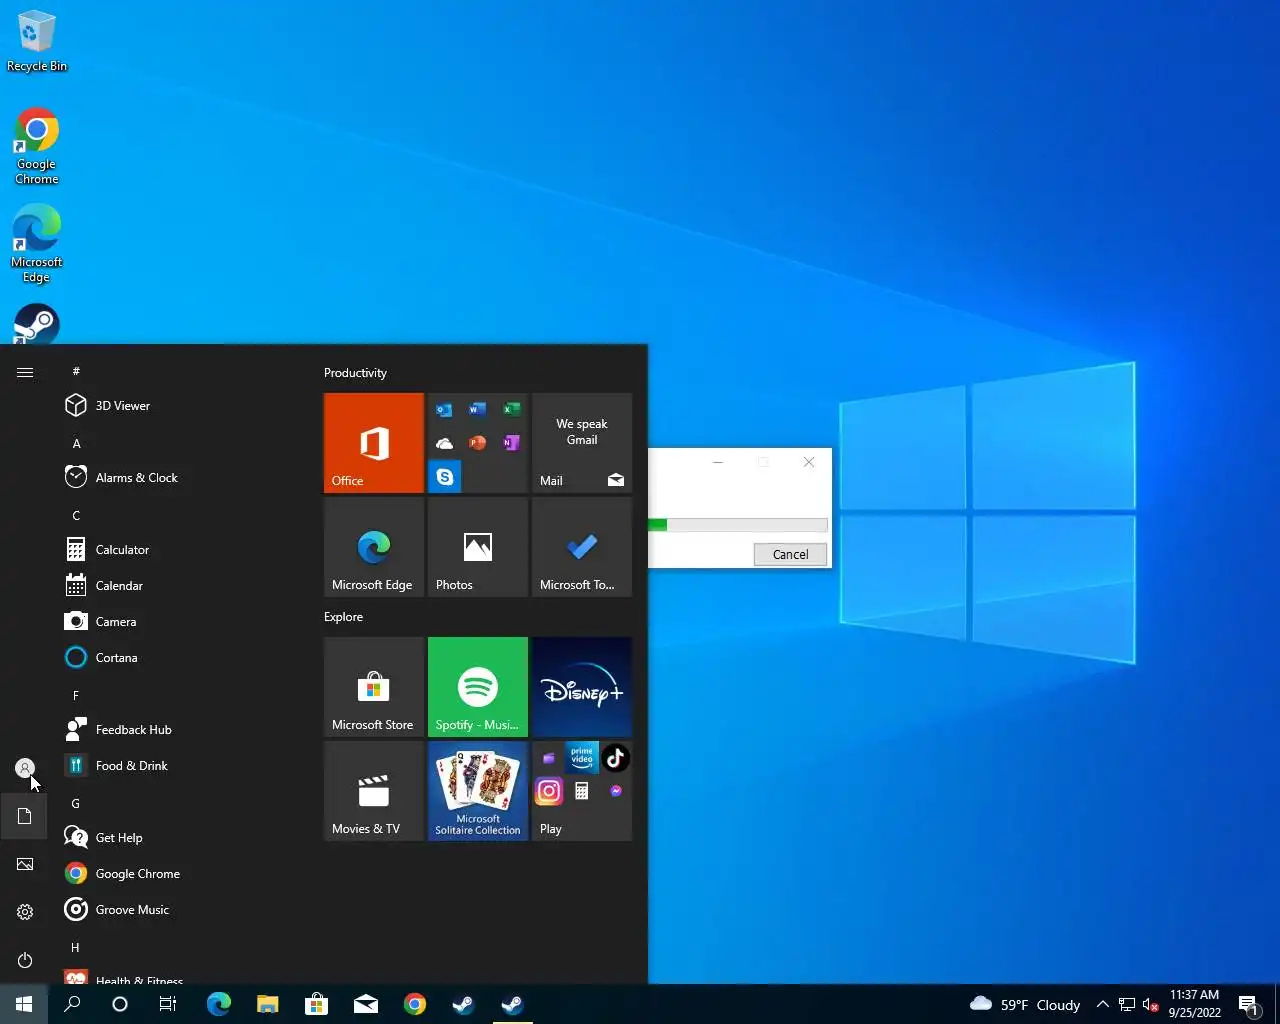Click the Productivity group header
This screenshot has width=1280, height=1024.
point(355,373)
